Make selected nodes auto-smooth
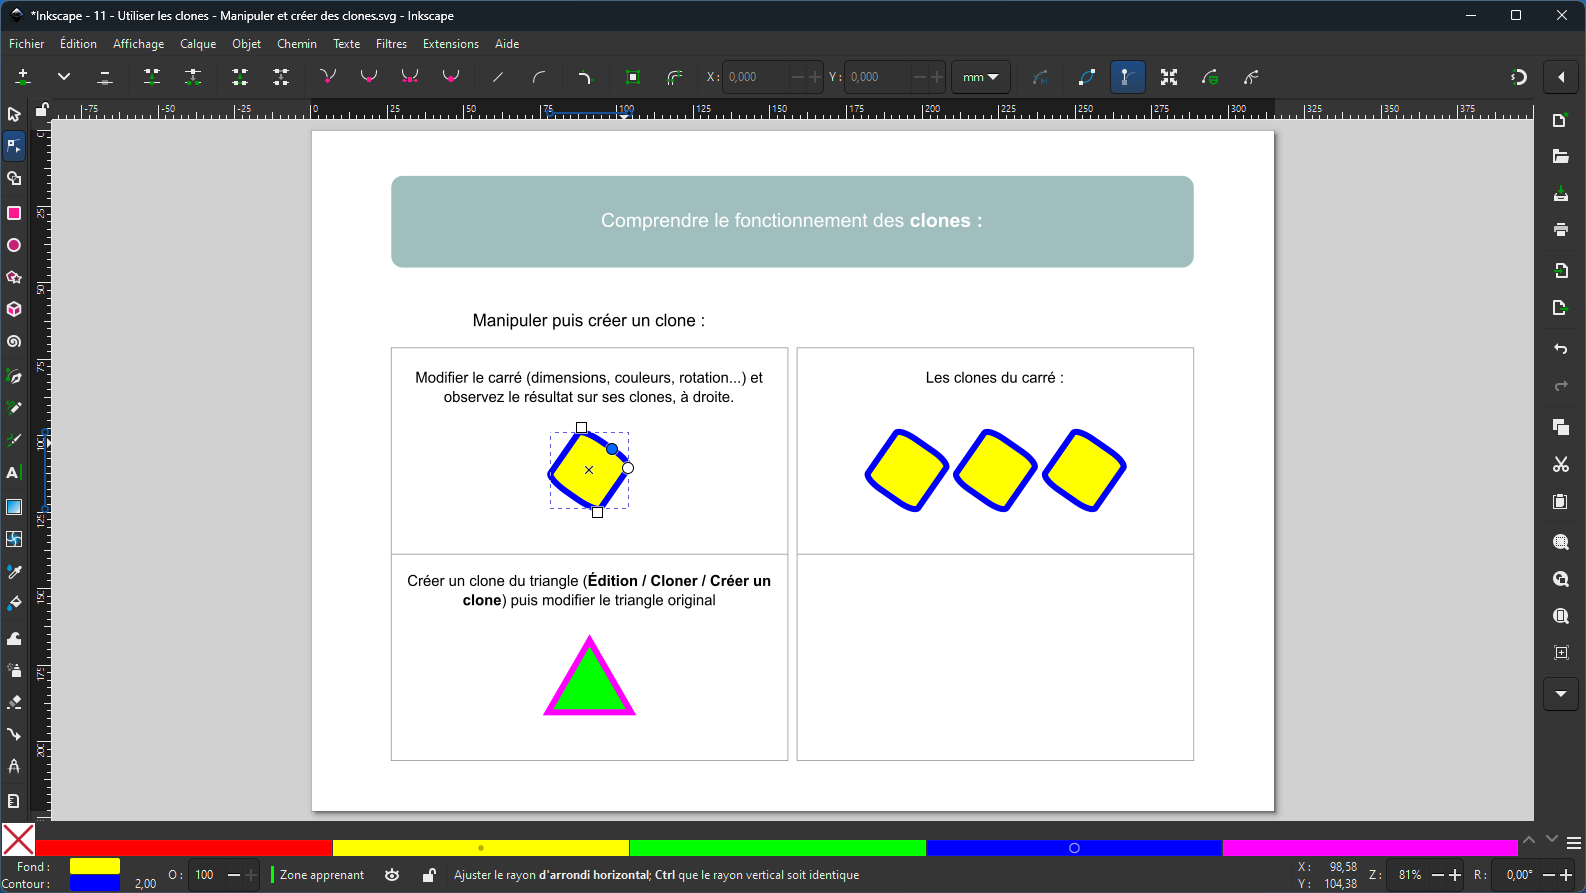The width and height of the screenshot is (1586, 893). [451, 77]
